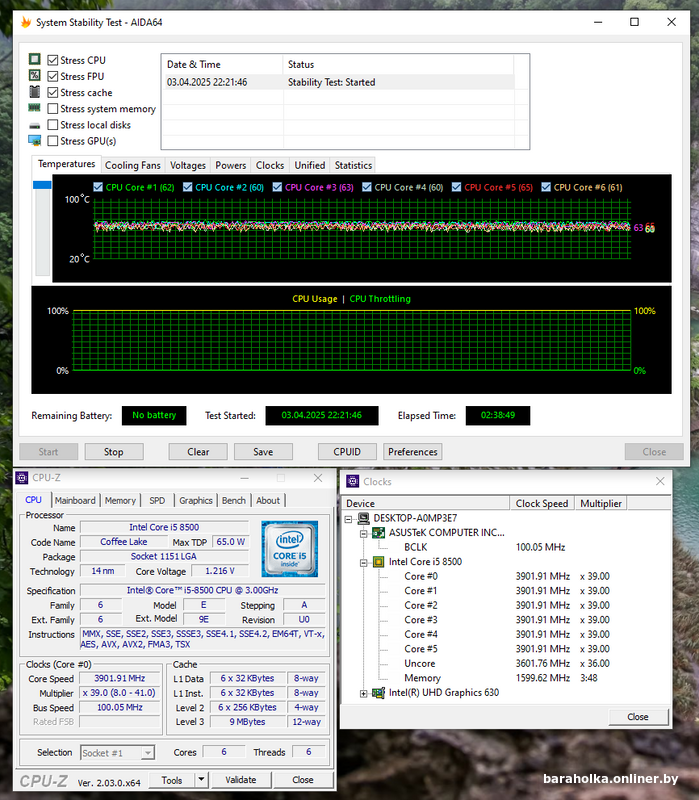
Task: Hide CPU Core #6 temperature graph line
Action: 546,187
